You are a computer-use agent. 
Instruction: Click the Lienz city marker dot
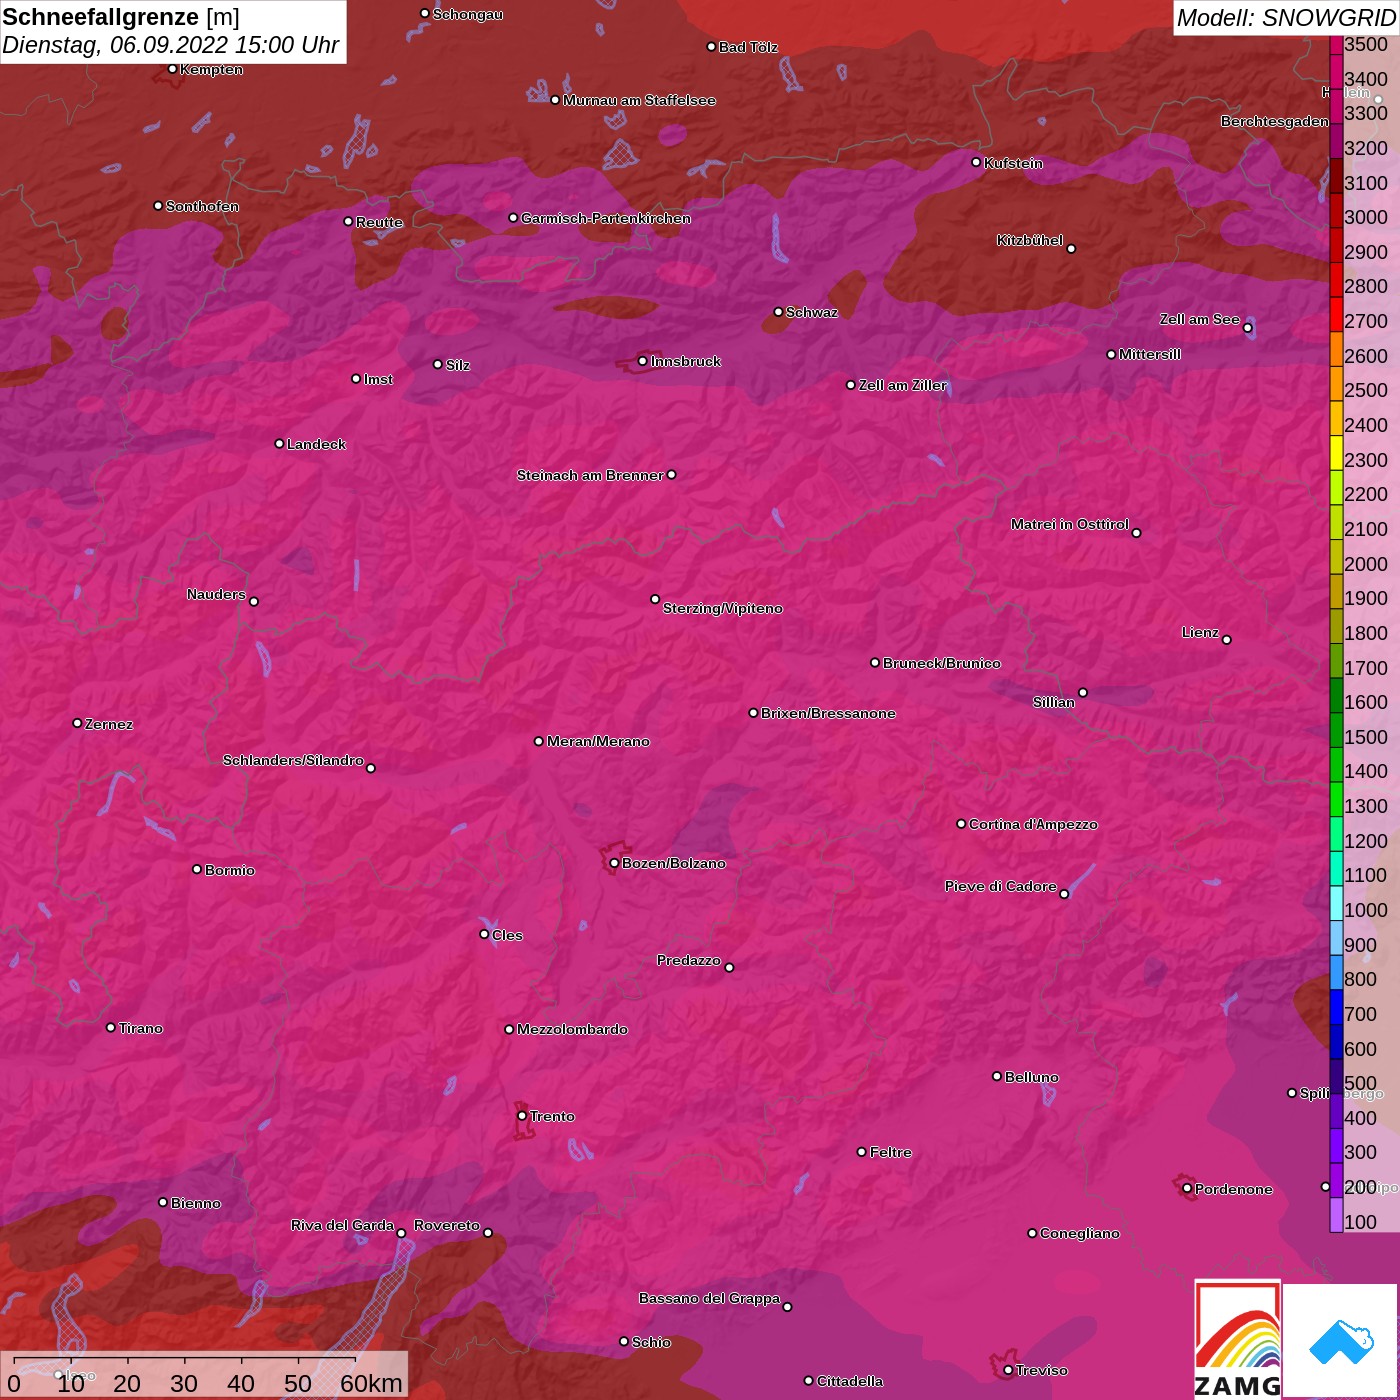coord(1227,639)
